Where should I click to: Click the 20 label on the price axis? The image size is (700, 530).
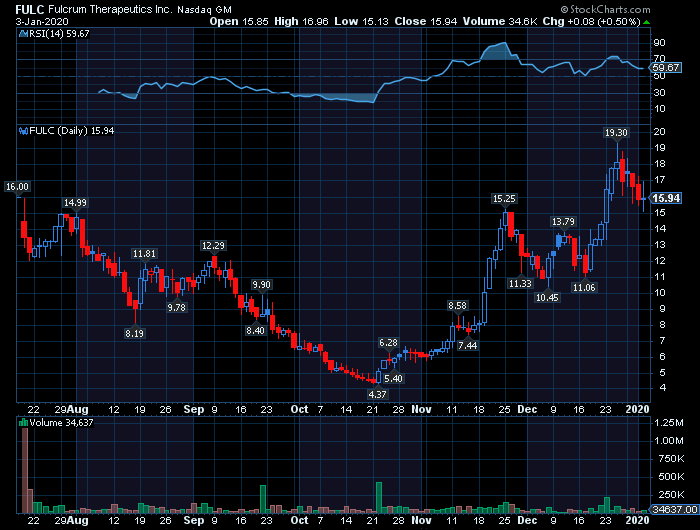[659, 131]
